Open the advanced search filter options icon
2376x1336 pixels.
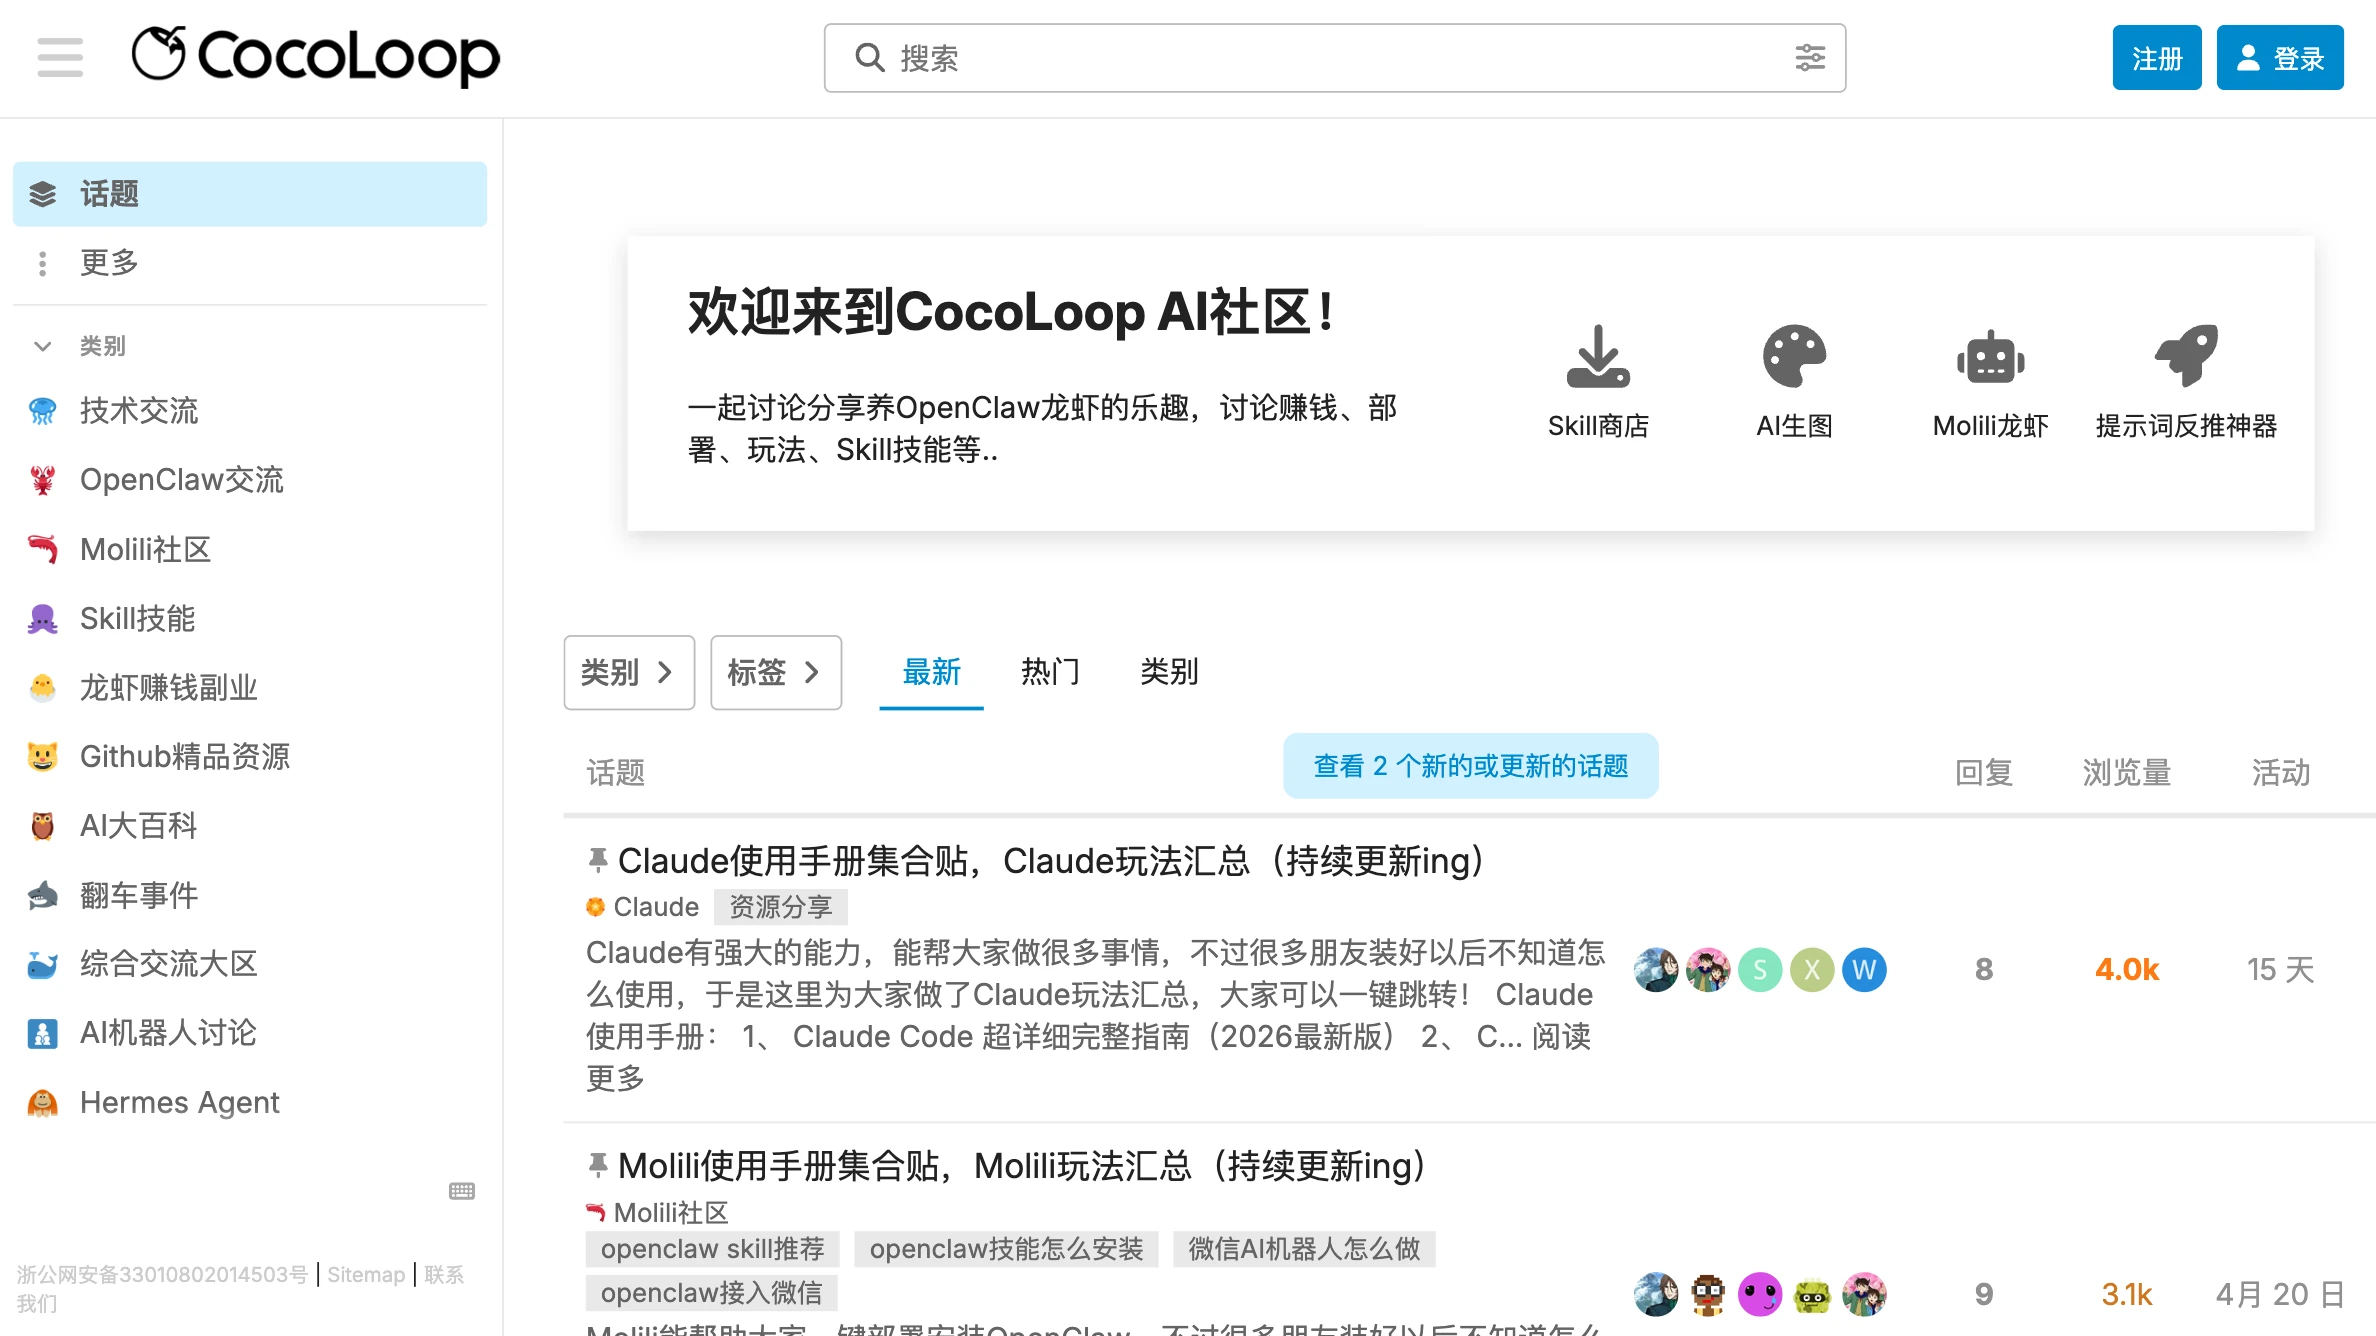(x=1810, y=58)
